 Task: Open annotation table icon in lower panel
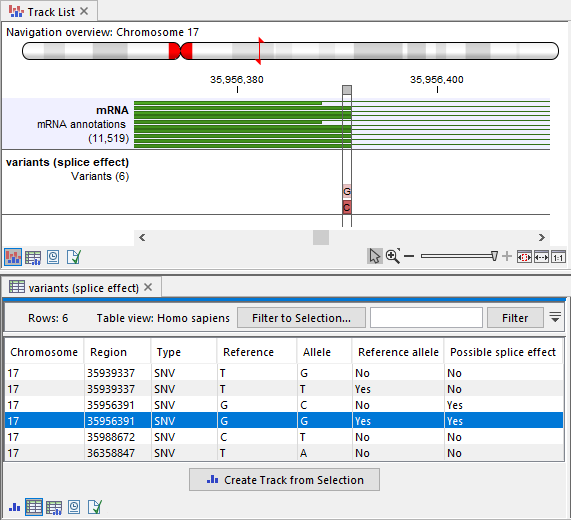pos(54,507)
